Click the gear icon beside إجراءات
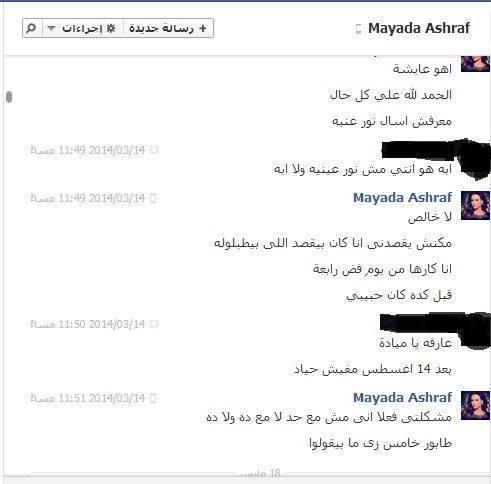This screenshot has width=491, height=484. (111, 29)
